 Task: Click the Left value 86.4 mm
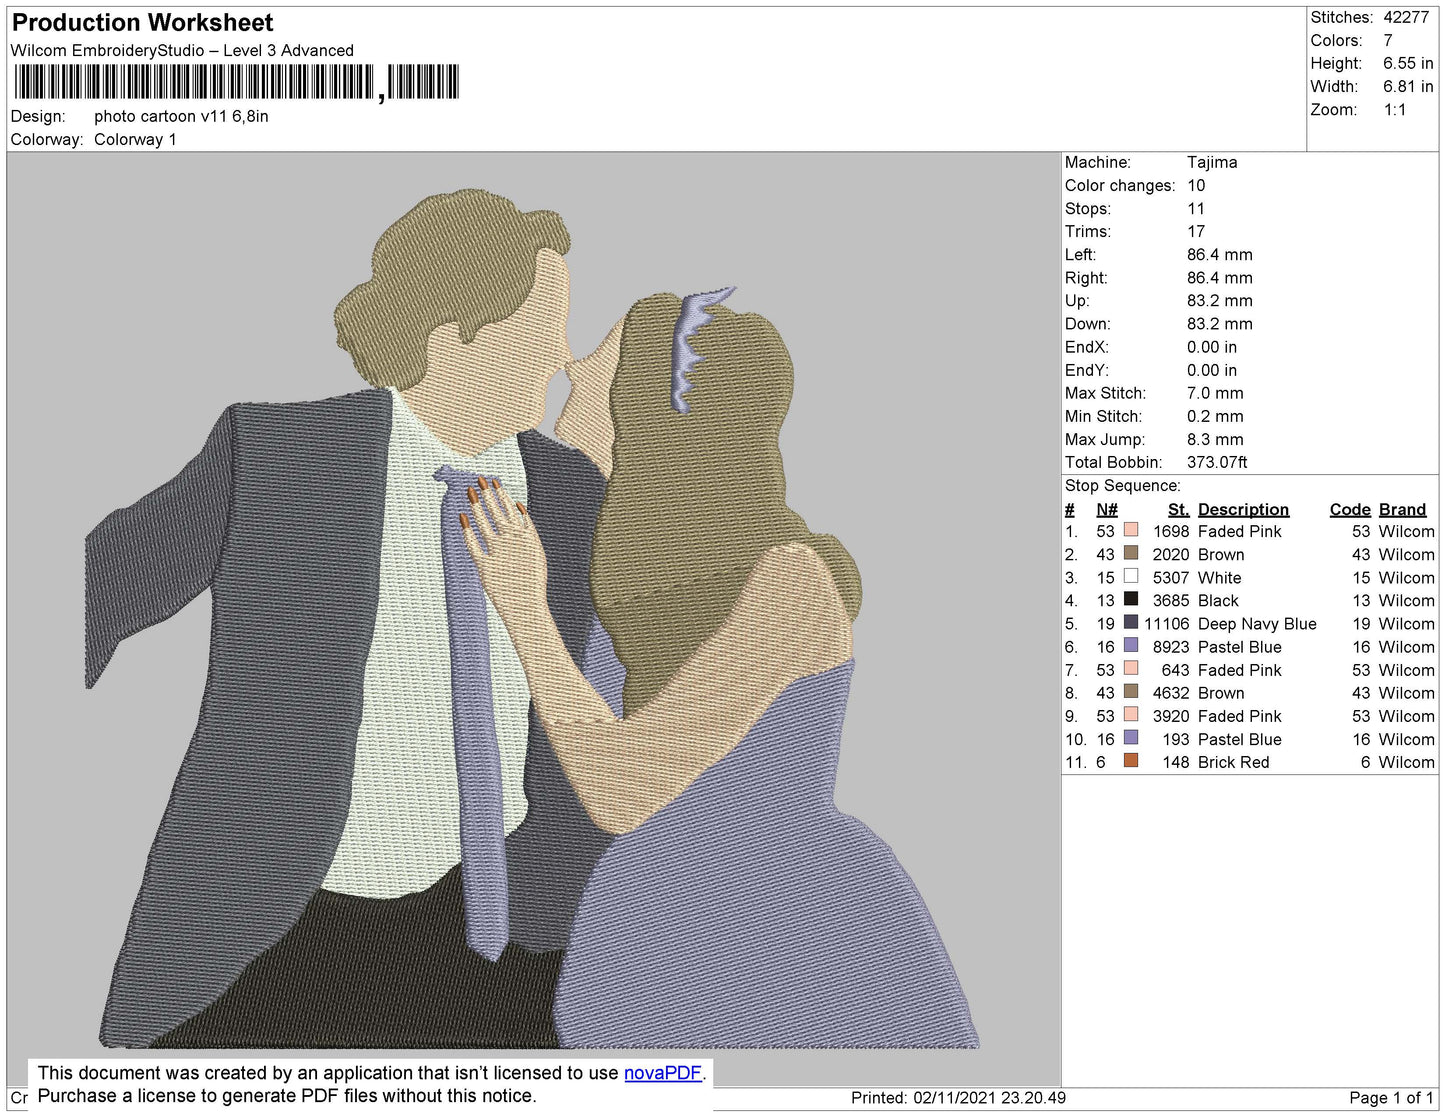coord(1219,254)
